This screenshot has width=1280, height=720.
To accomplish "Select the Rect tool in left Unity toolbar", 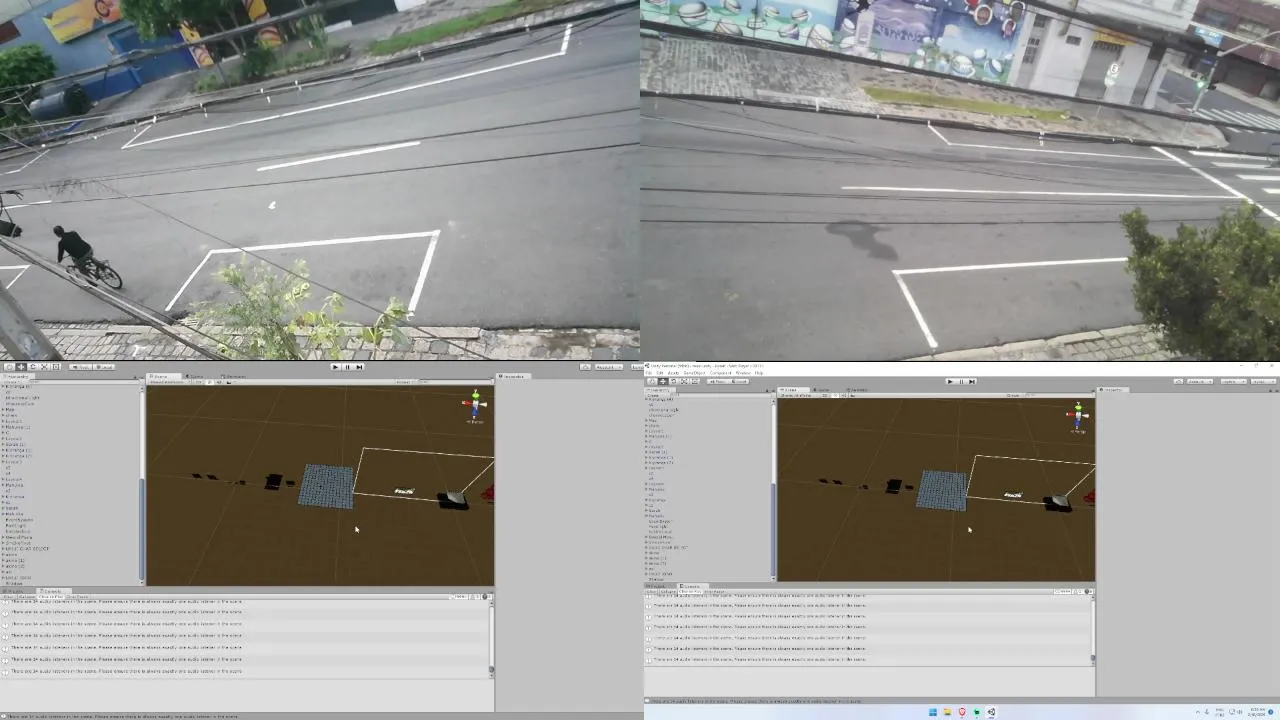I will [x=55, y=366].
